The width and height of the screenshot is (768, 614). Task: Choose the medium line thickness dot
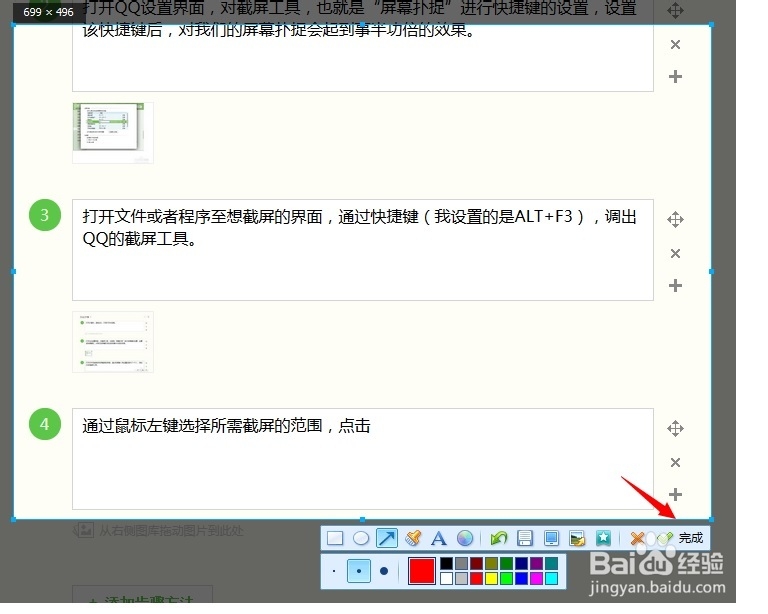pyautogui.click(x=359, y=571)
